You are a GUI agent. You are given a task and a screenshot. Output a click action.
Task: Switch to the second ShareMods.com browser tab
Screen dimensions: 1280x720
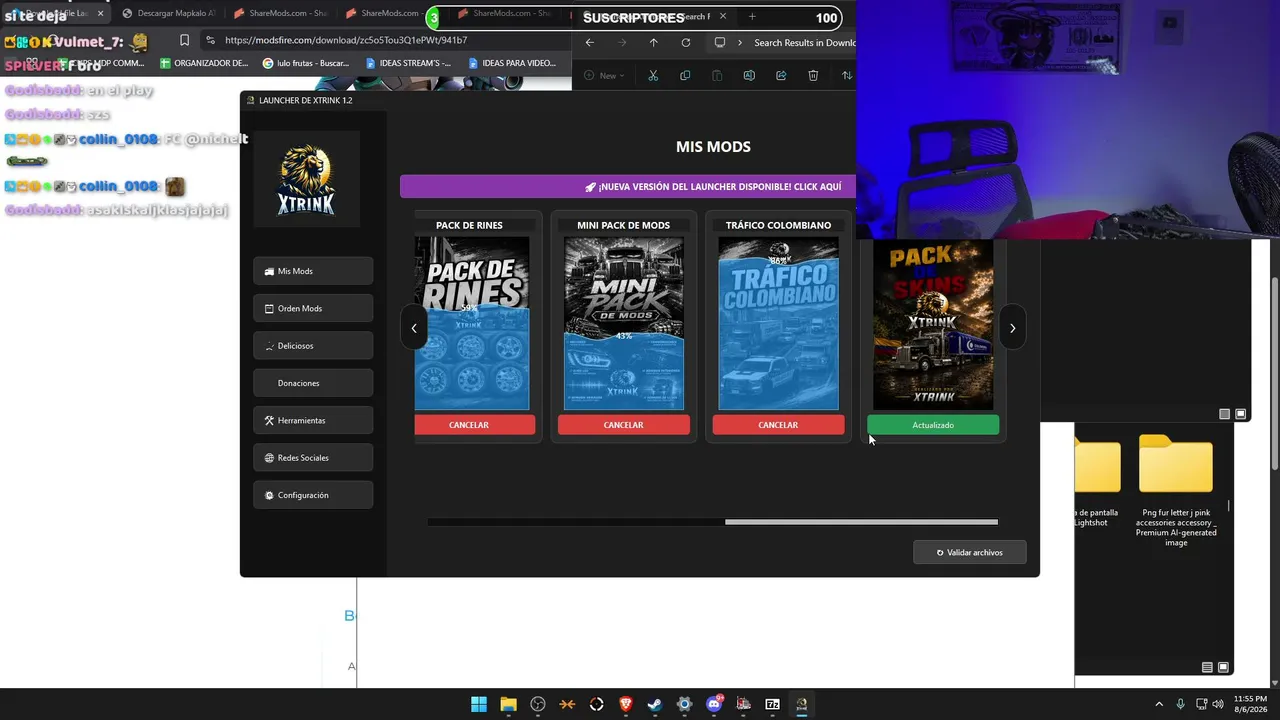coord(390,14)
